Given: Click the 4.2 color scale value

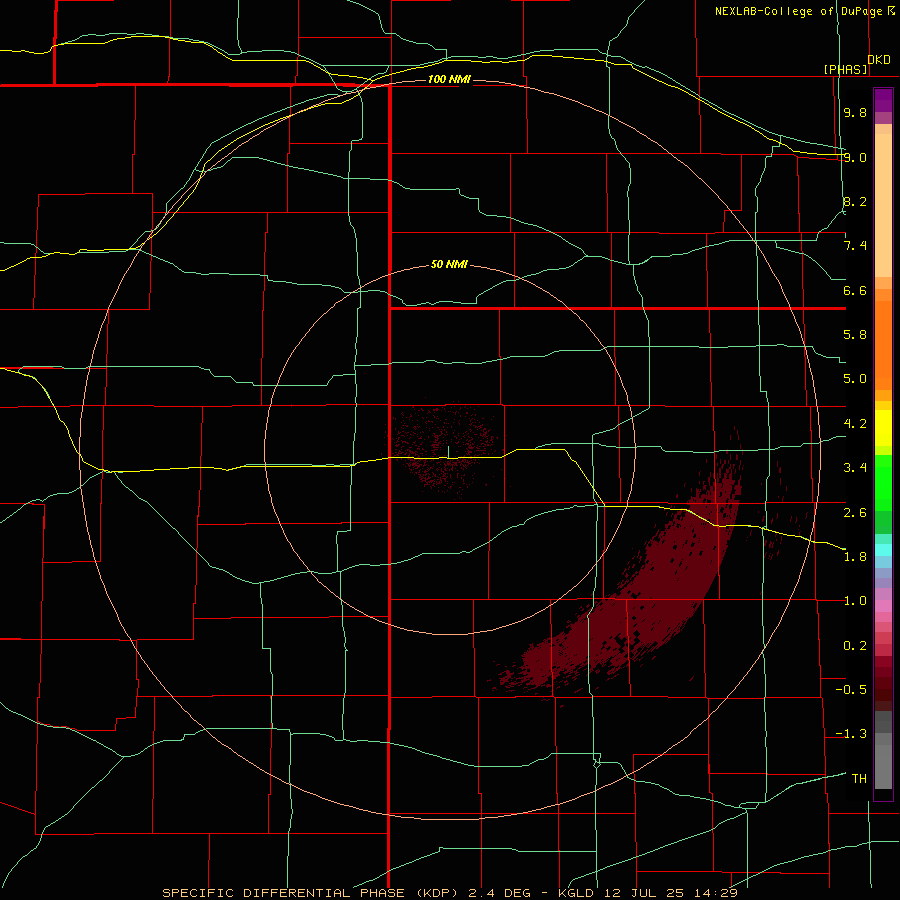Looking at the screenshot, I should pos(855,424).
